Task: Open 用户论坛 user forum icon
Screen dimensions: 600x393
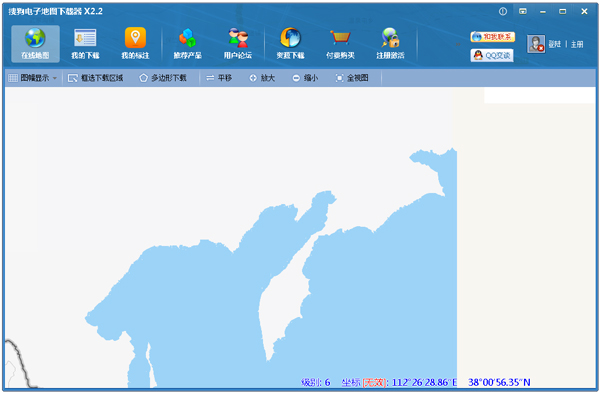Action: click(238, 38)
